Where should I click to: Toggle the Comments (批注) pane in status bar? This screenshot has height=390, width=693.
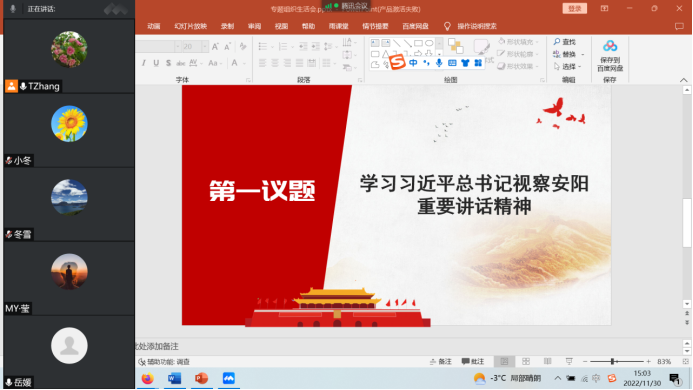click(473, 361)
